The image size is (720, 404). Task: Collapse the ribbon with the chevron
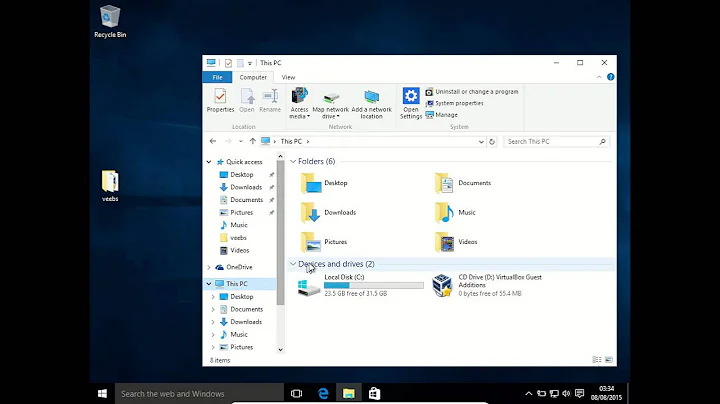pos(599,77)
